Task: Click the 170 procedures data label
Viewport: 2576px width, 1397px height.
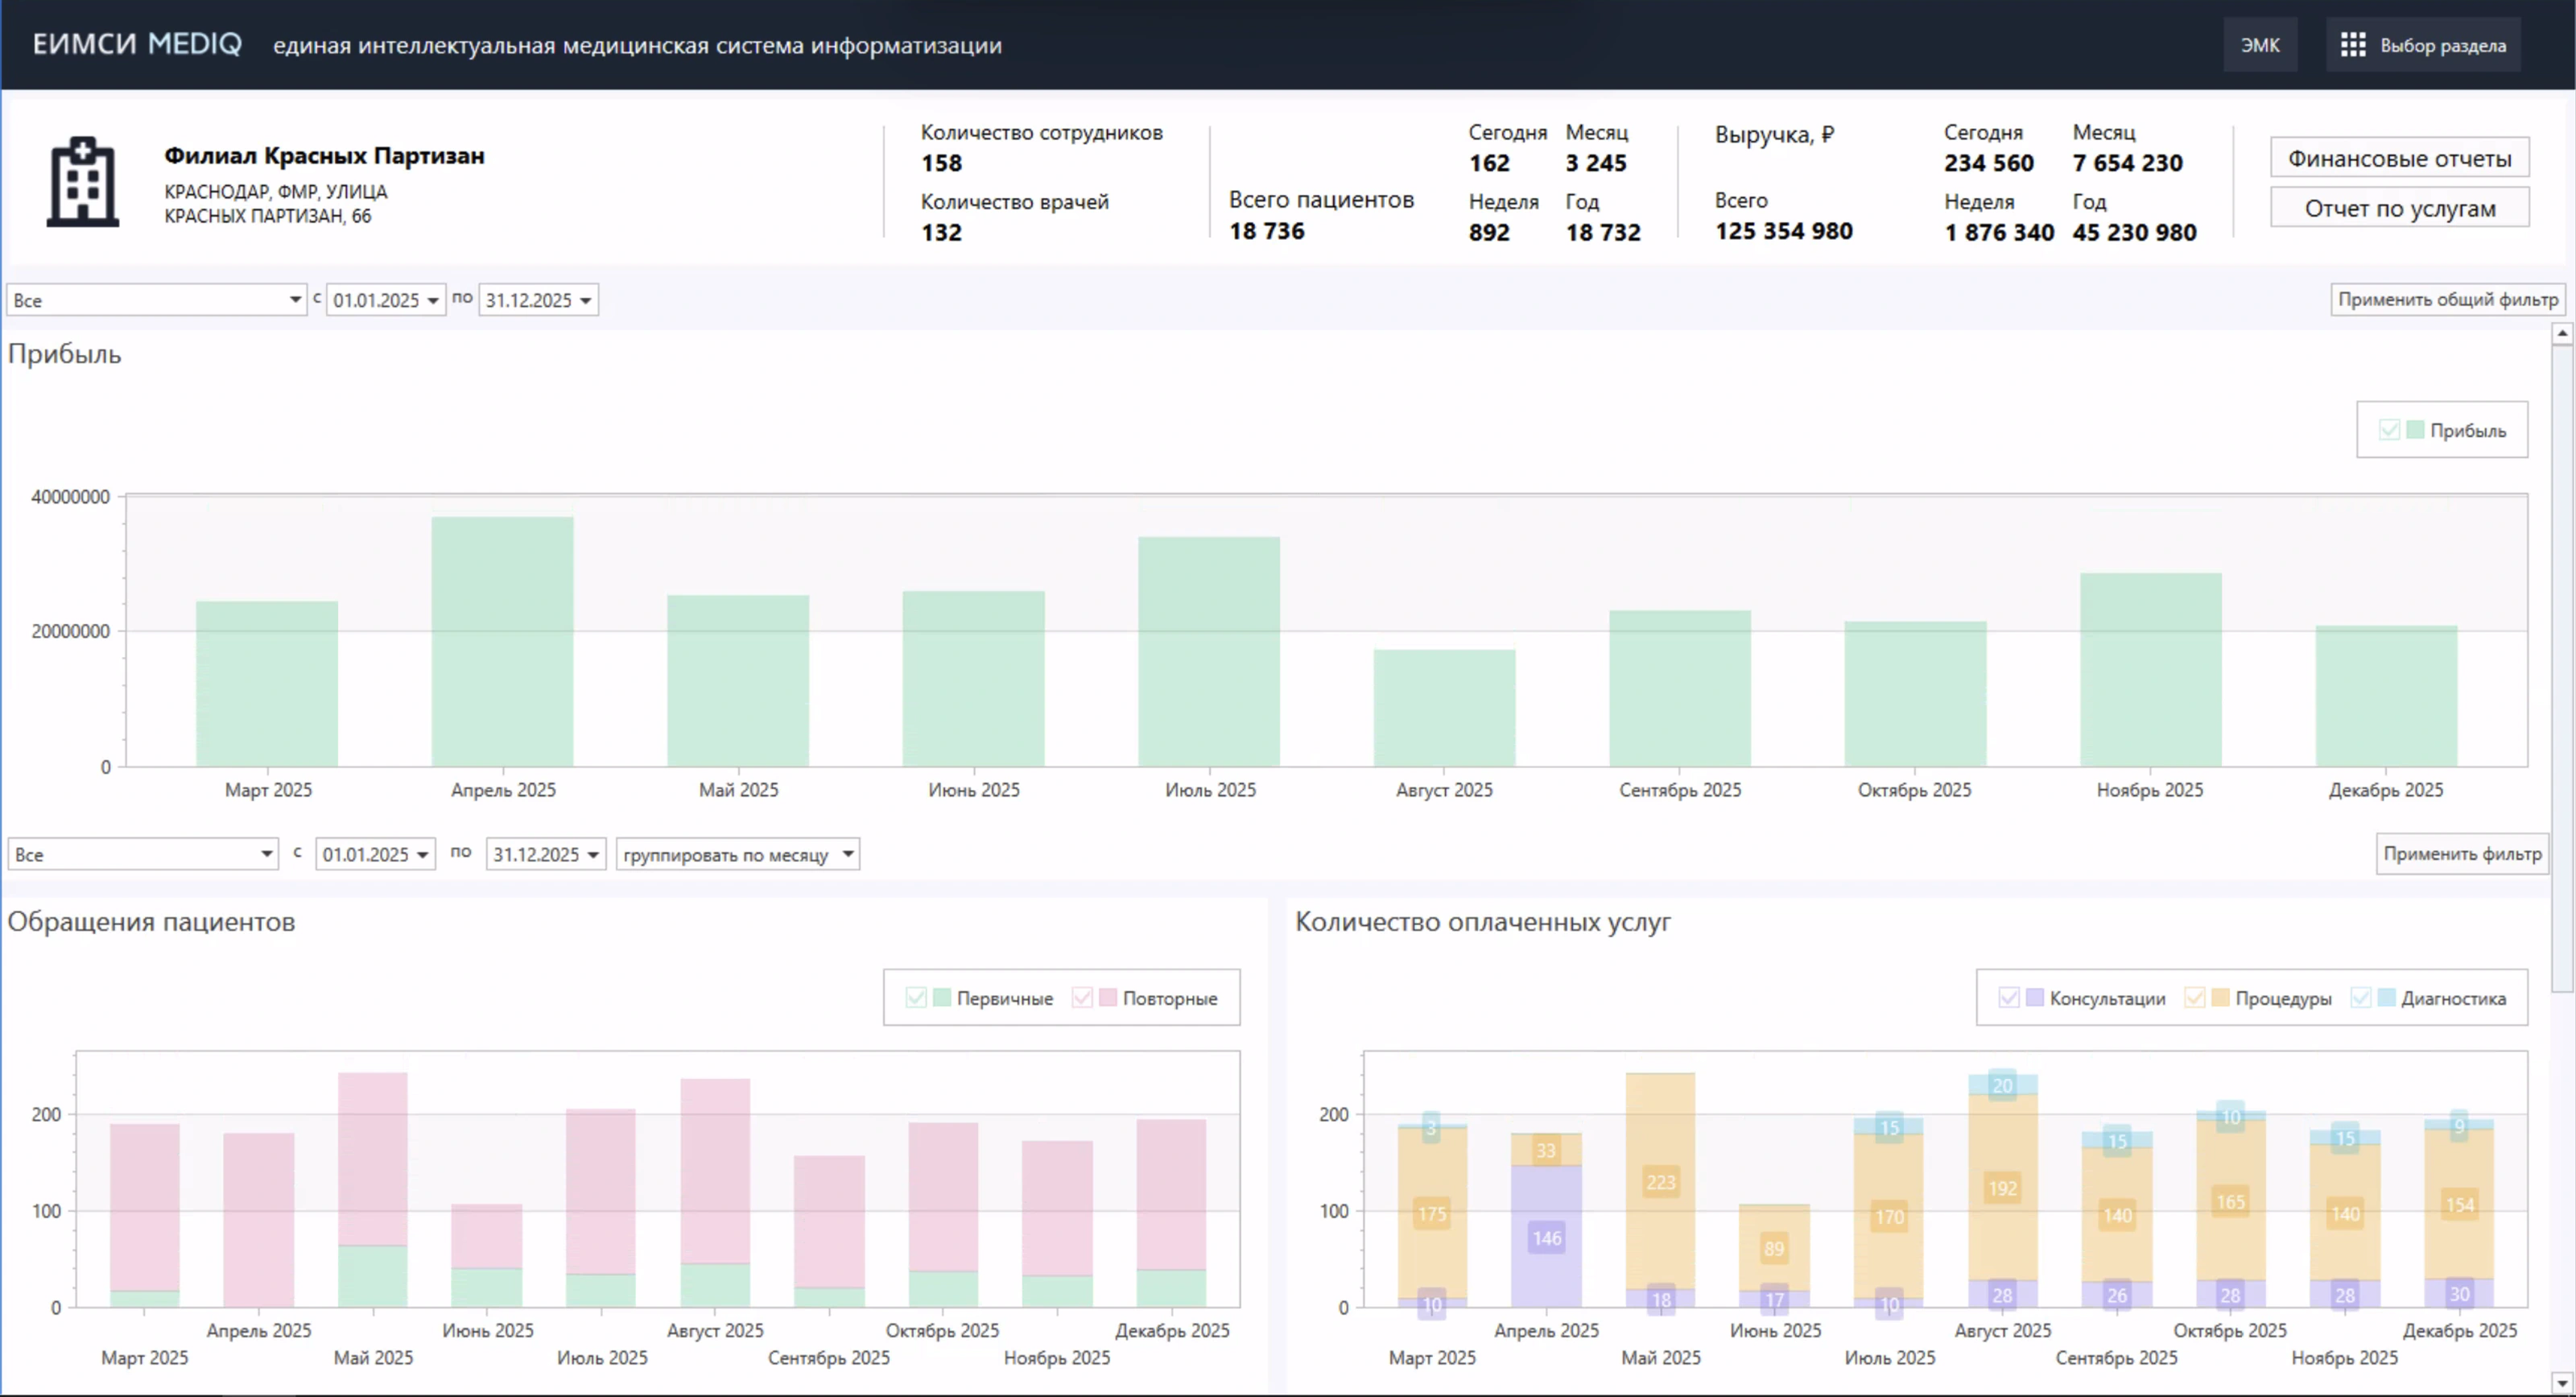Action: click(1889, 1217)
